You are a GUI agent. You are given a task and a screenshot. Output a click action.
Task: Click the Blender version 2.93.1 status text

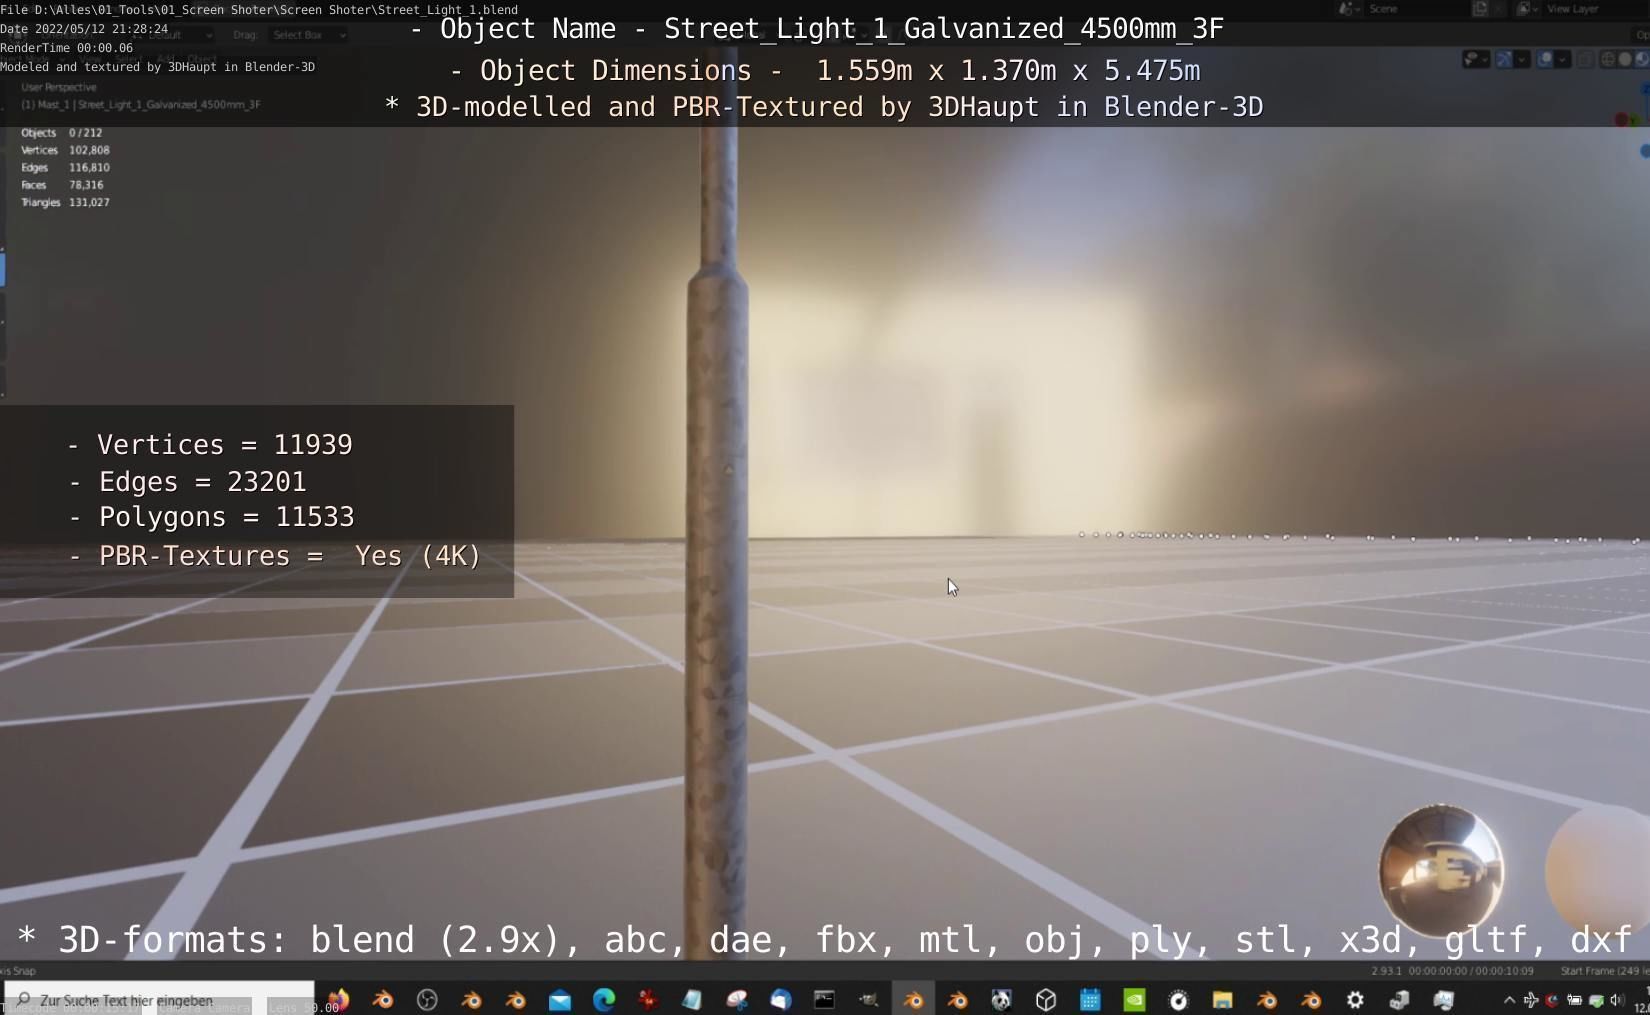(x=1387, y=971)
